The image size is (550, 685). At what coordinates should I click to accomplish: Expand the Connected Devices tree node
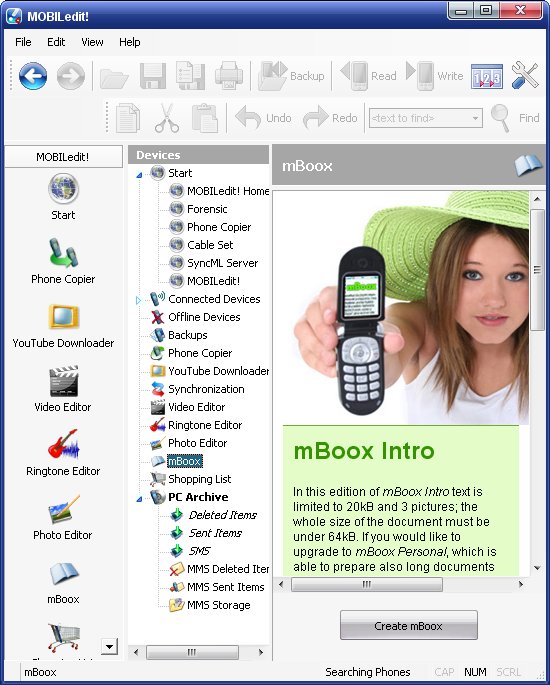pos(138,300)
